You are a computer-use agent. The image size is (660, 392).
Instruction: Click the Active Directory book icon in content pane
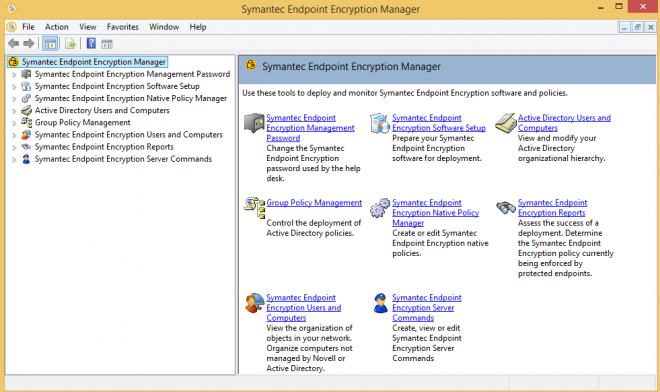click(506, 123)
